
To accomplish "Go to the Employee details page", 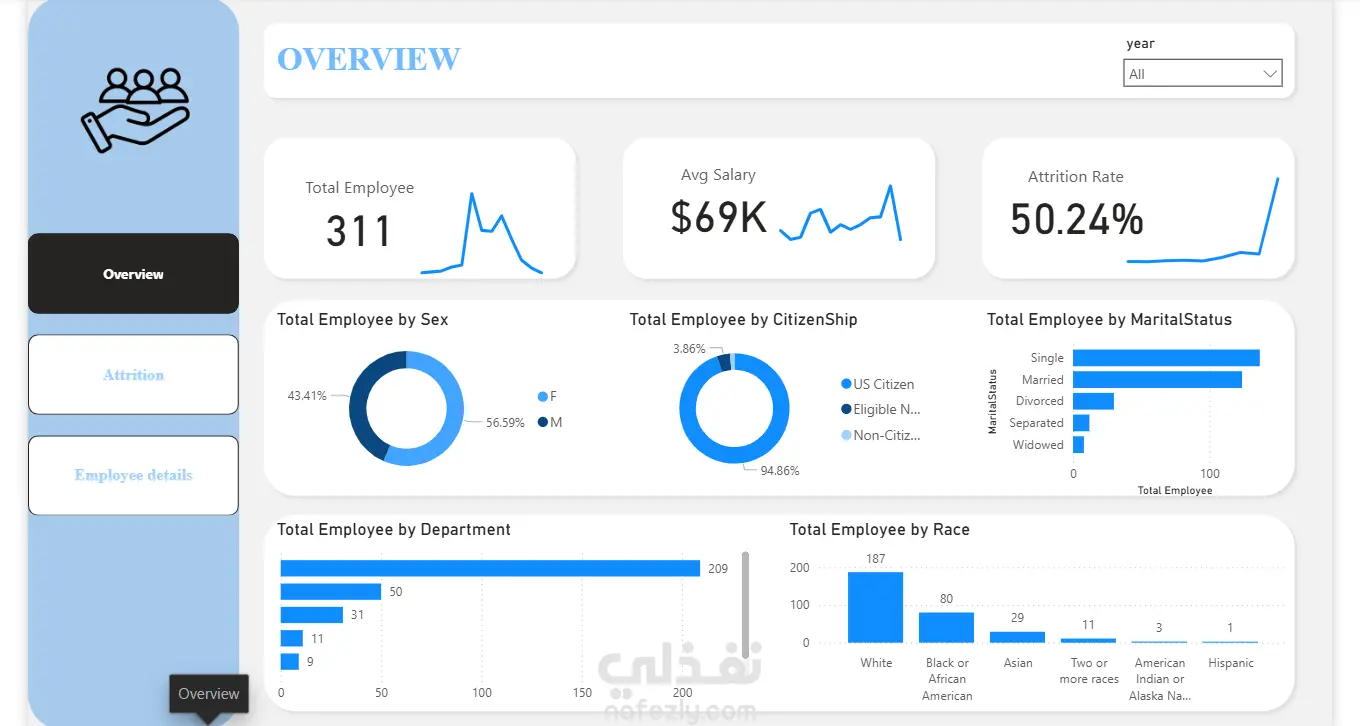I will click(x=133, y=475).
